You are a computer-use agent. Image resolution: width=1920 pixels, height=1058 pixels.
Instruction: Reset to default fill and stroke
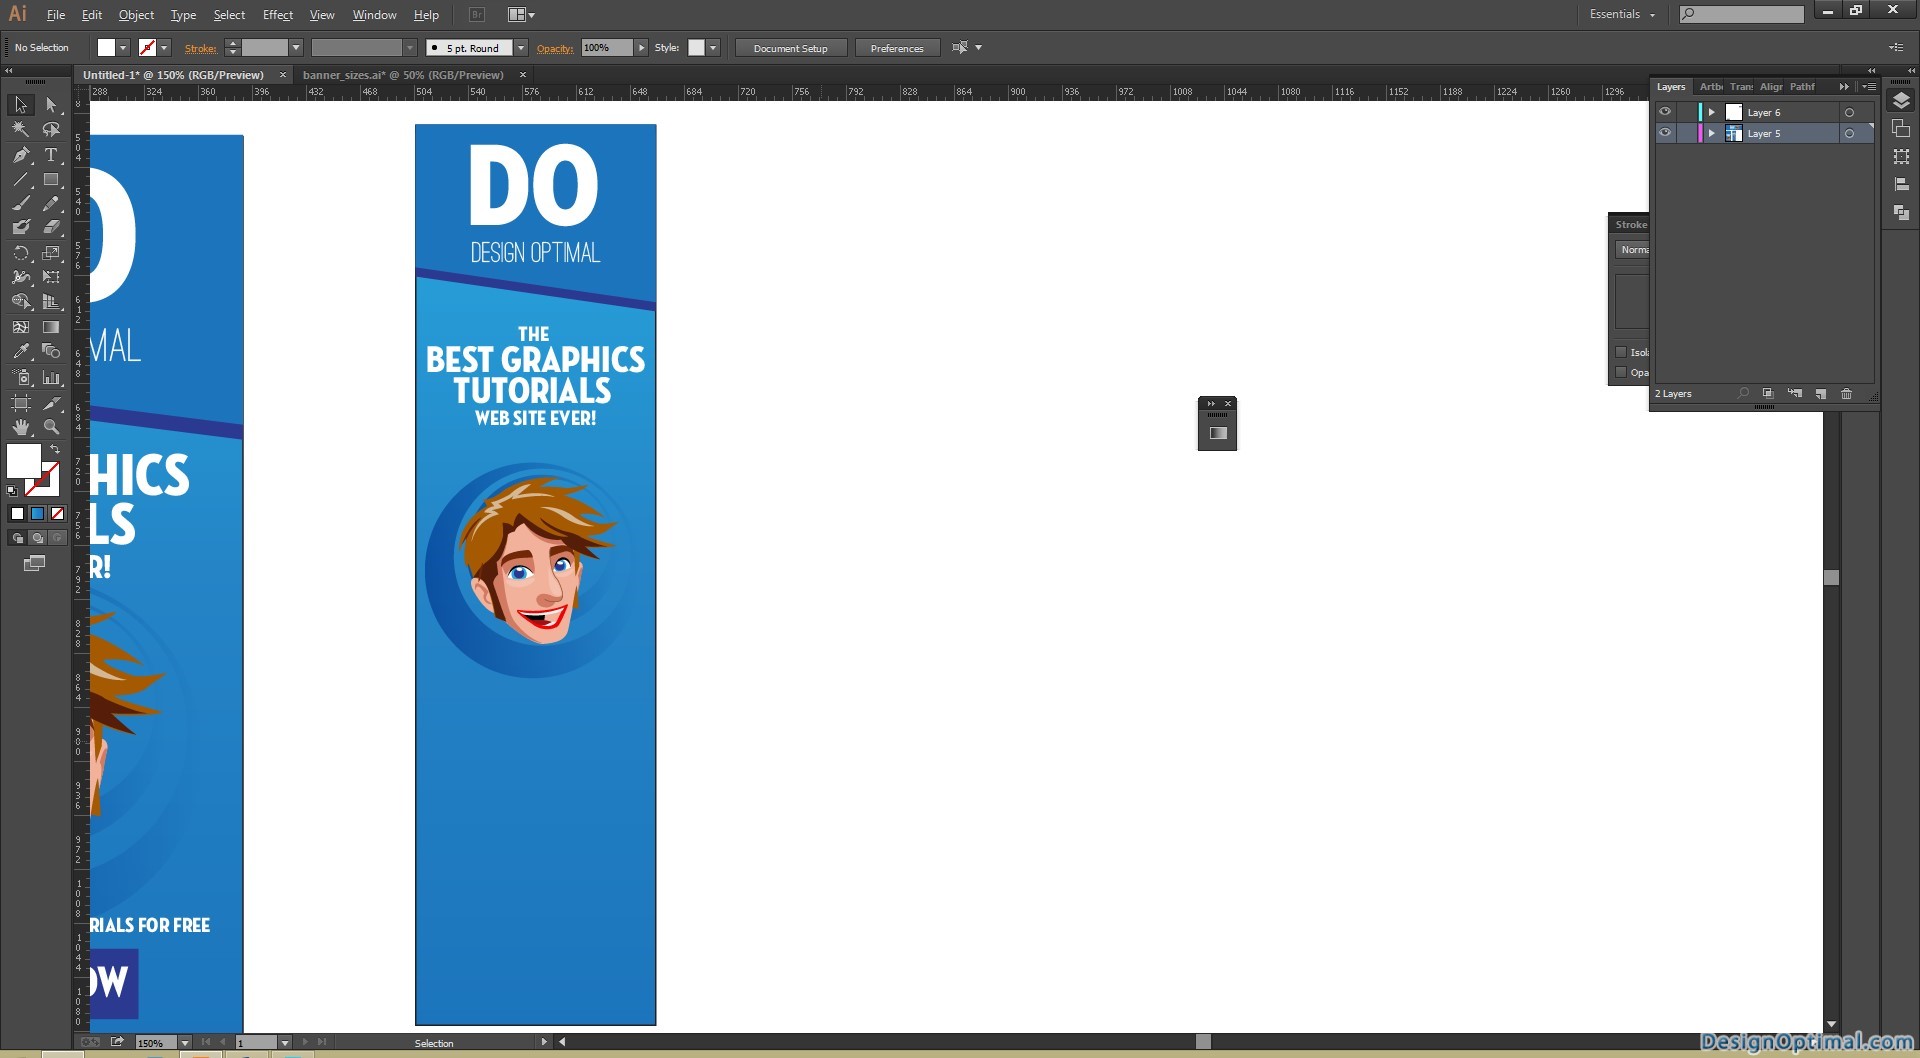[12, 491]
